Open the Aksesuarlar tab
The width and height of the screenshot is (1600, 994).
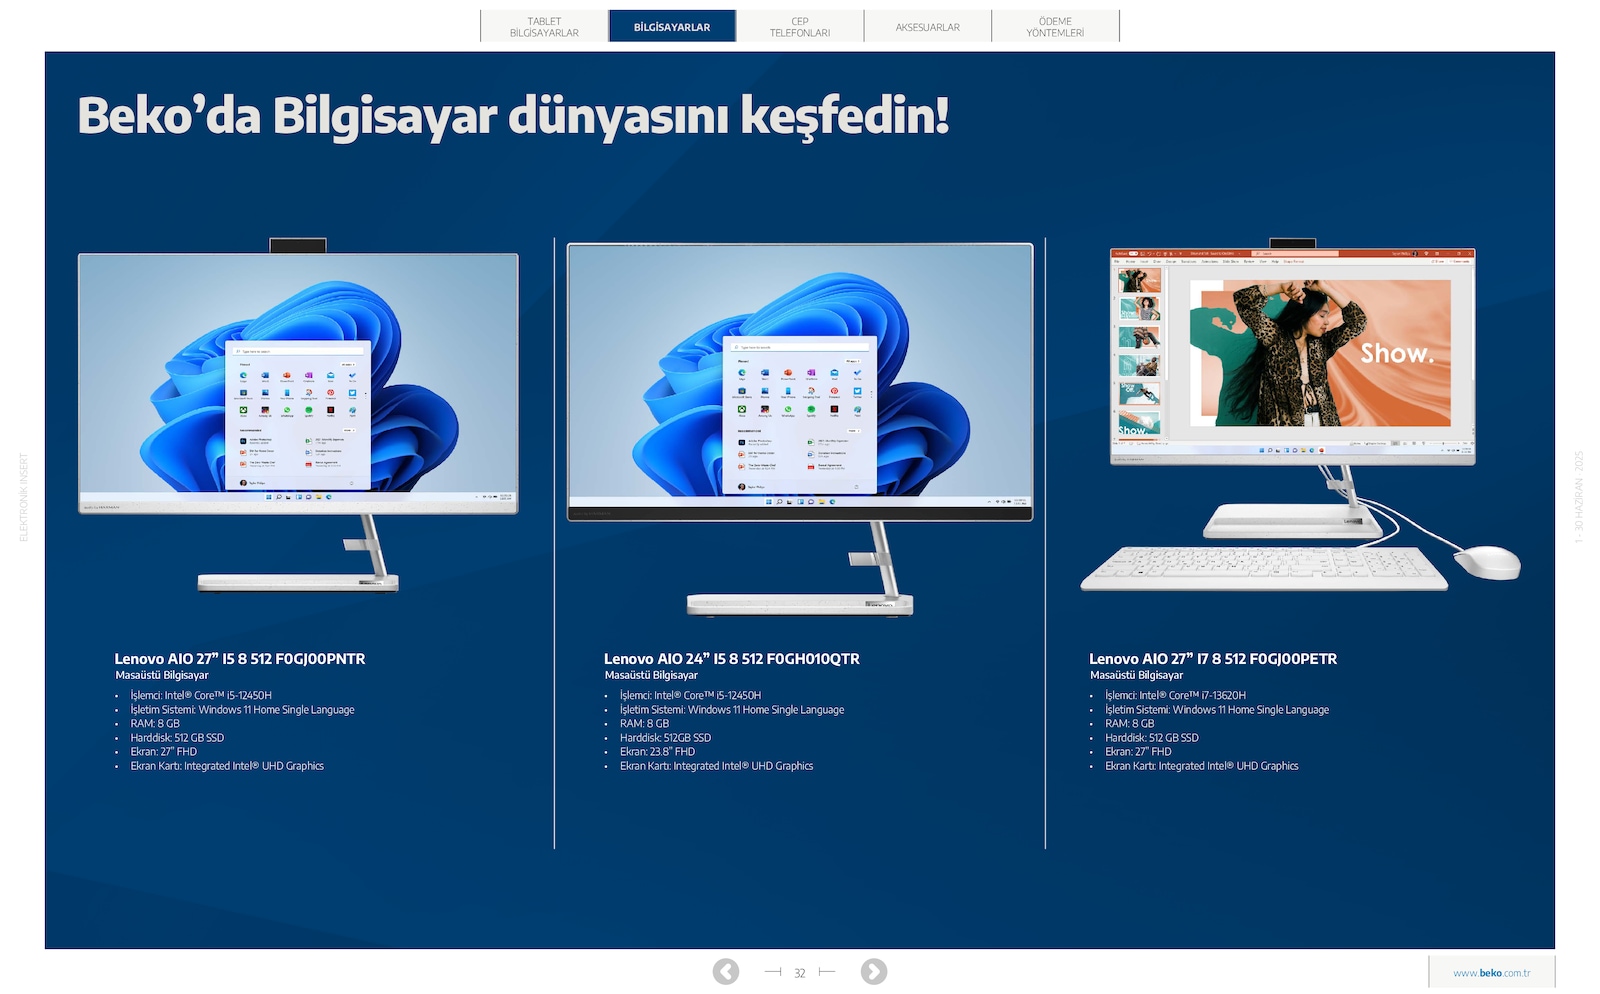click(928, 27)
